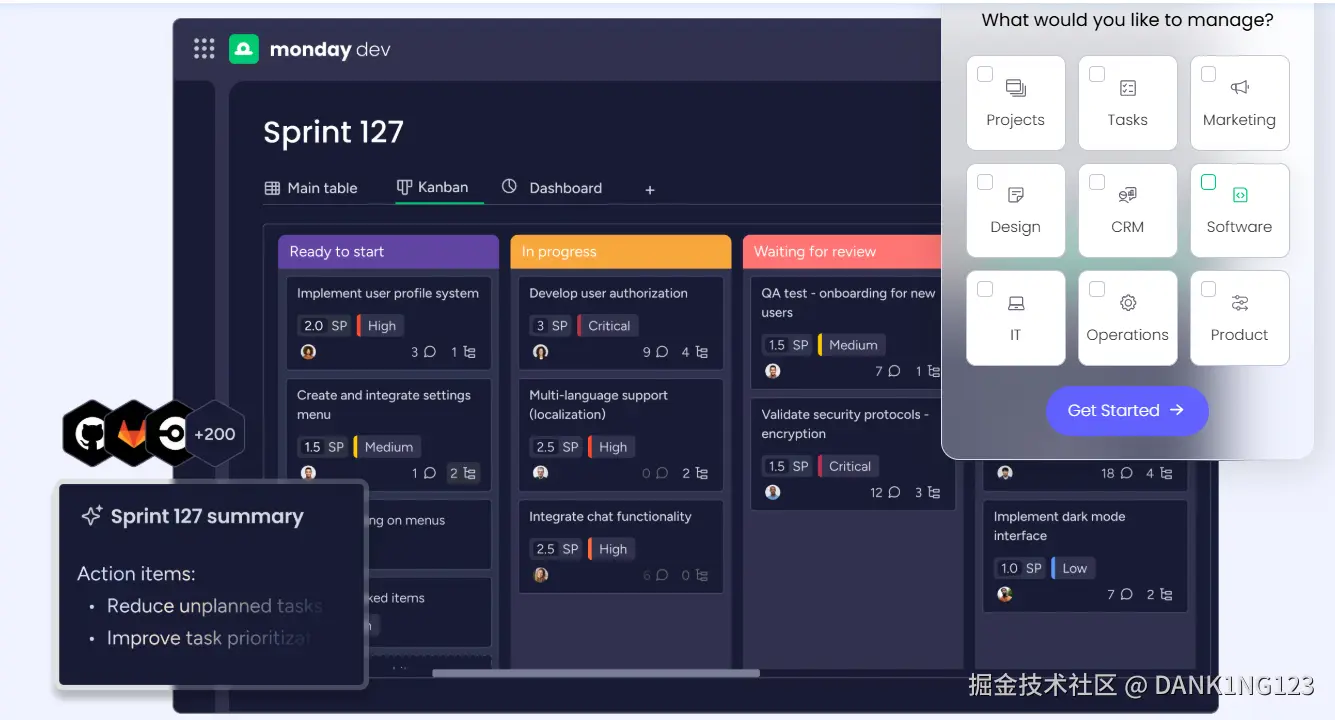Open comments on Develop user authorization card
Image resolution: width=1335 pixels, height=720 pixels.
coord(655,352)
